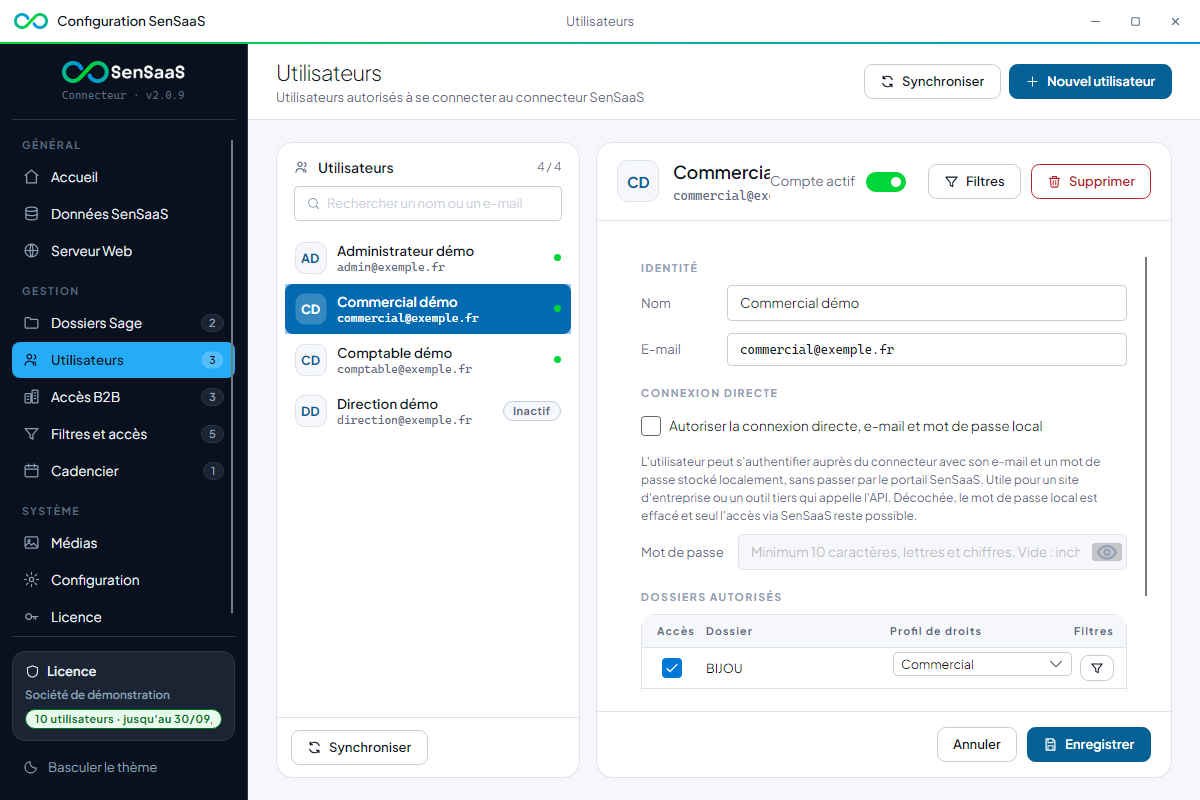Click the search field for name or e-mail

coord(428,203)
